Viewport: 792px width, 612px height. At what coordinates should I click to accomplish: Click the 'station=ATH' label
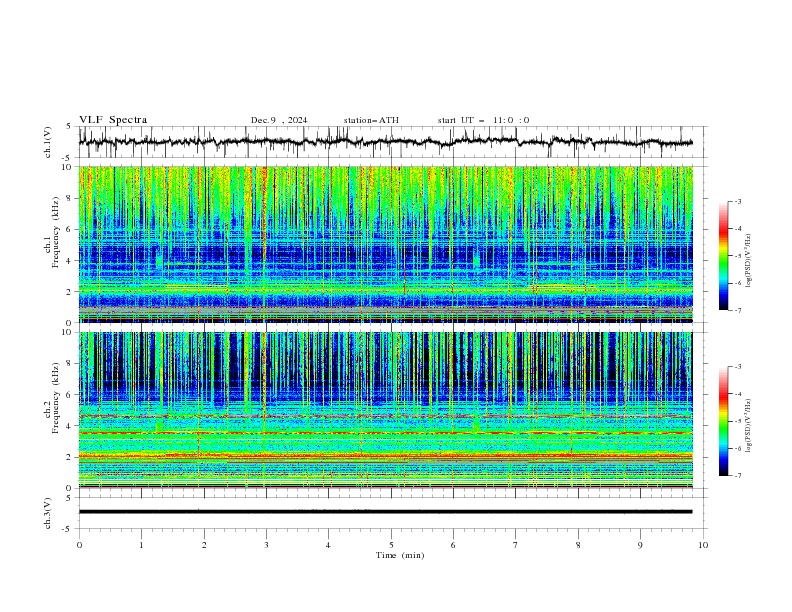(371, 120)
